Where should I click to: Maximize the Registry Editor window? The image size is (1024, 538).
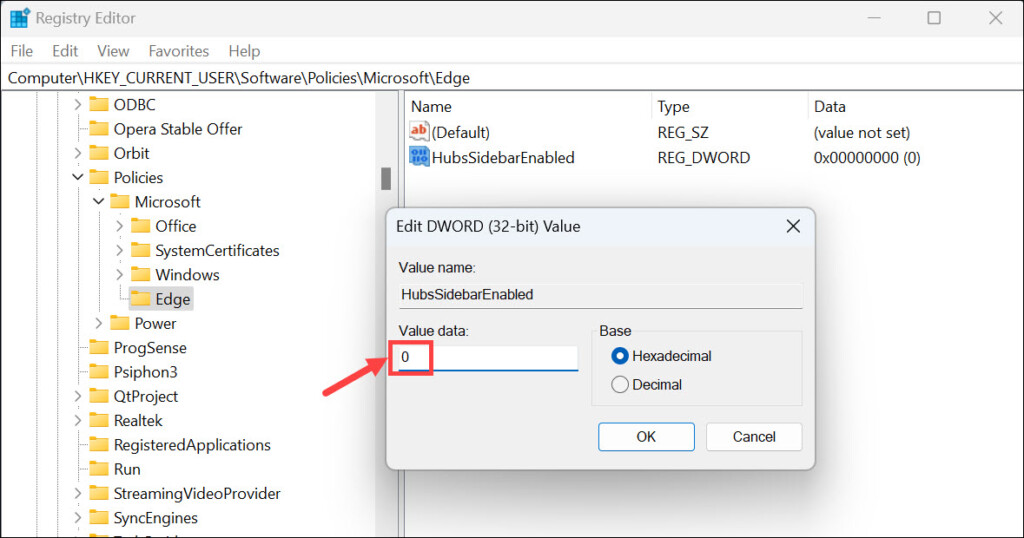coord(934,18)
